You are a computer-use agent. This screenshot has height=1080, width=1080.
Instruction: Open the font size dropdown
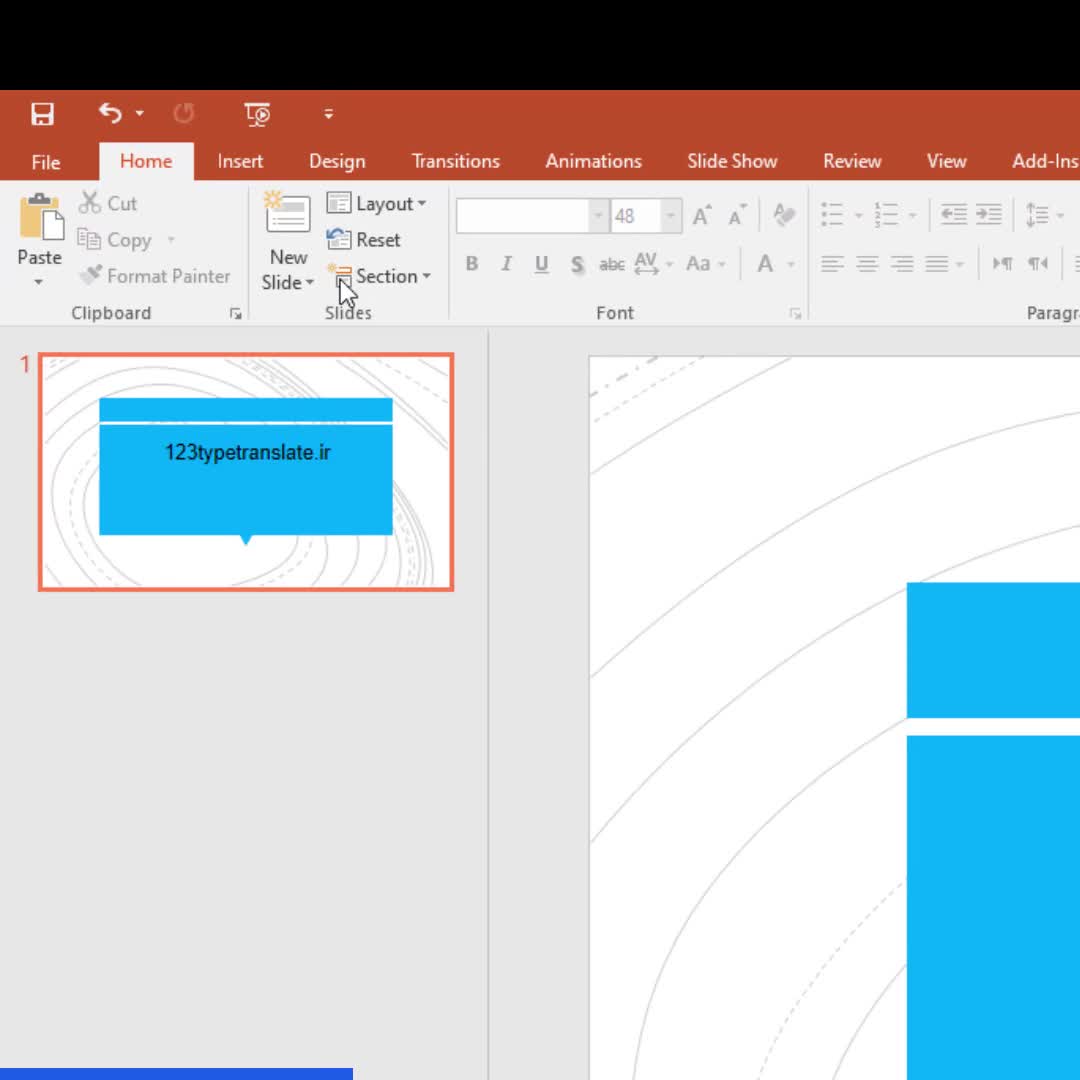(x=671, y=216)
